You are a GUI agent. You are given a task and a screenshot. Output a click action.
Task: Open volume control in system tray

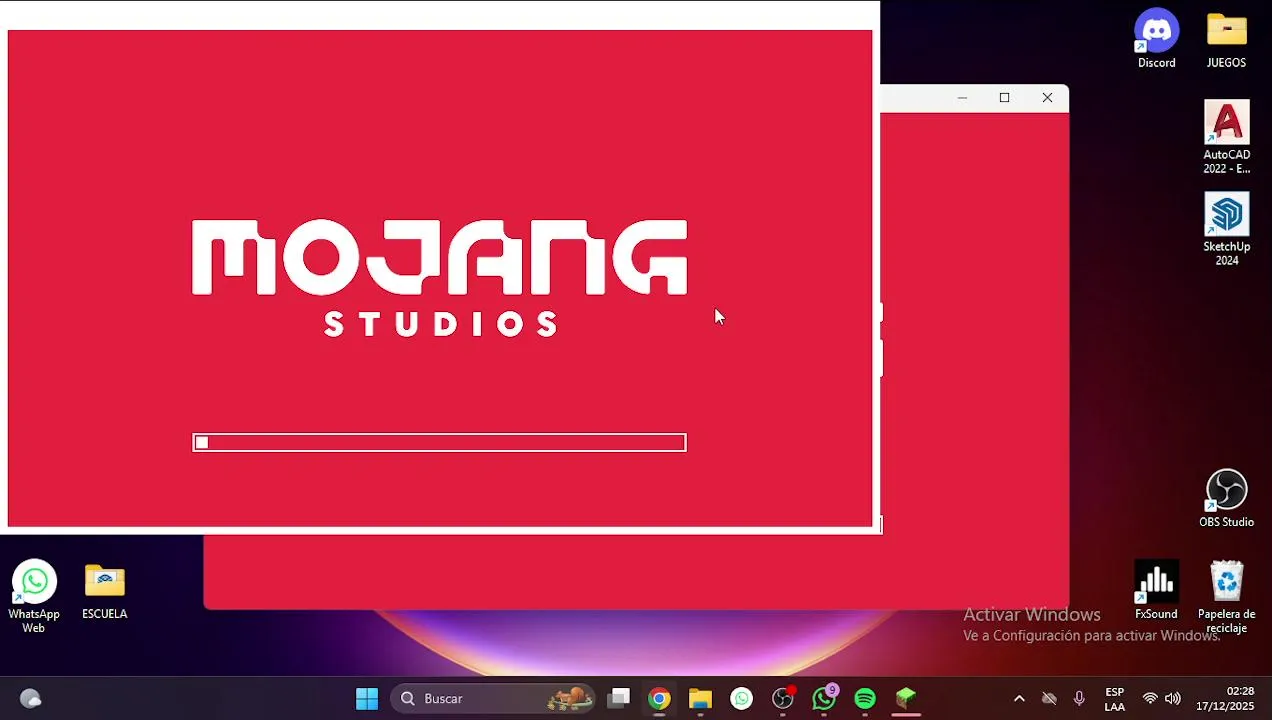coord(1173,699)
